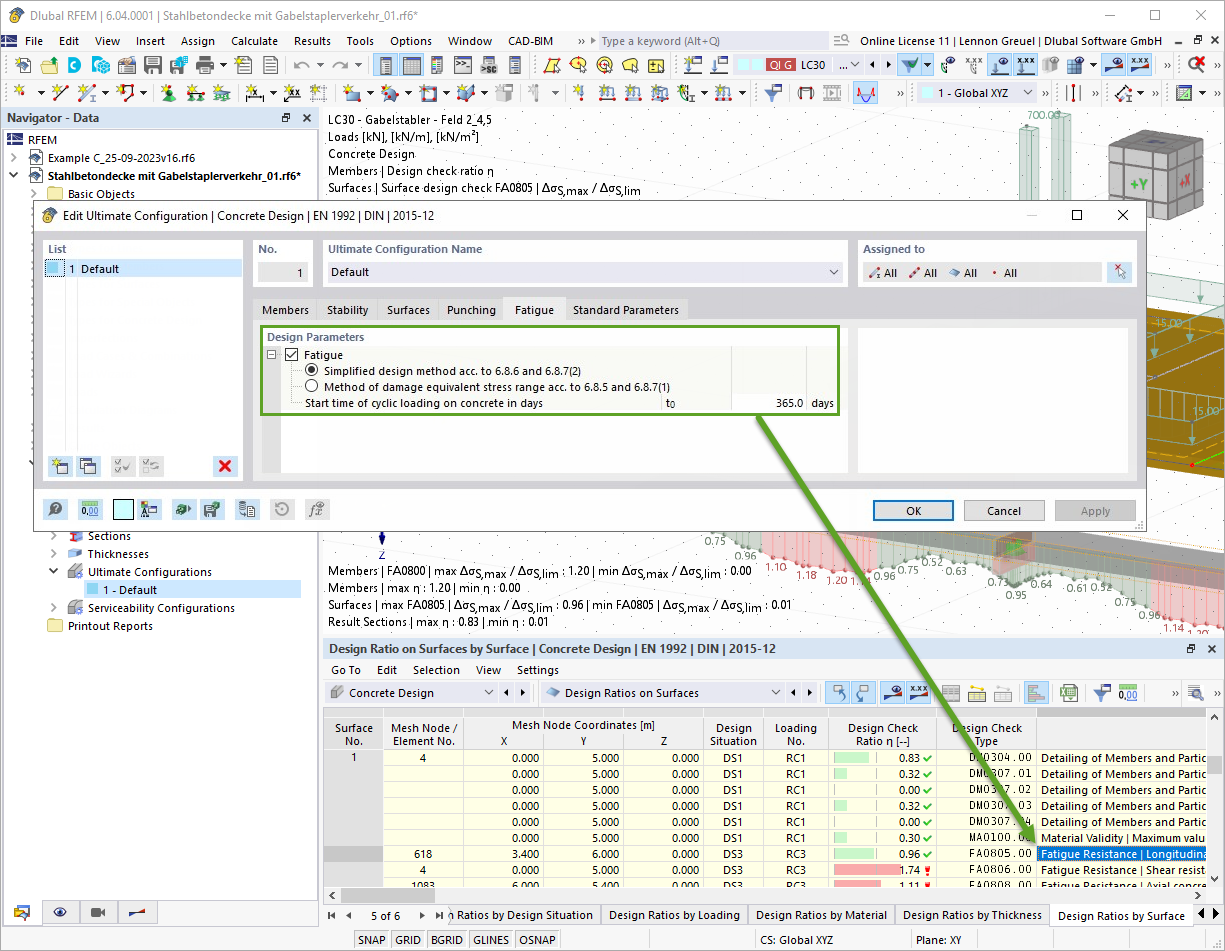Open the Design Ratios on Surfaces dropdown

click(x=775, y=693)
